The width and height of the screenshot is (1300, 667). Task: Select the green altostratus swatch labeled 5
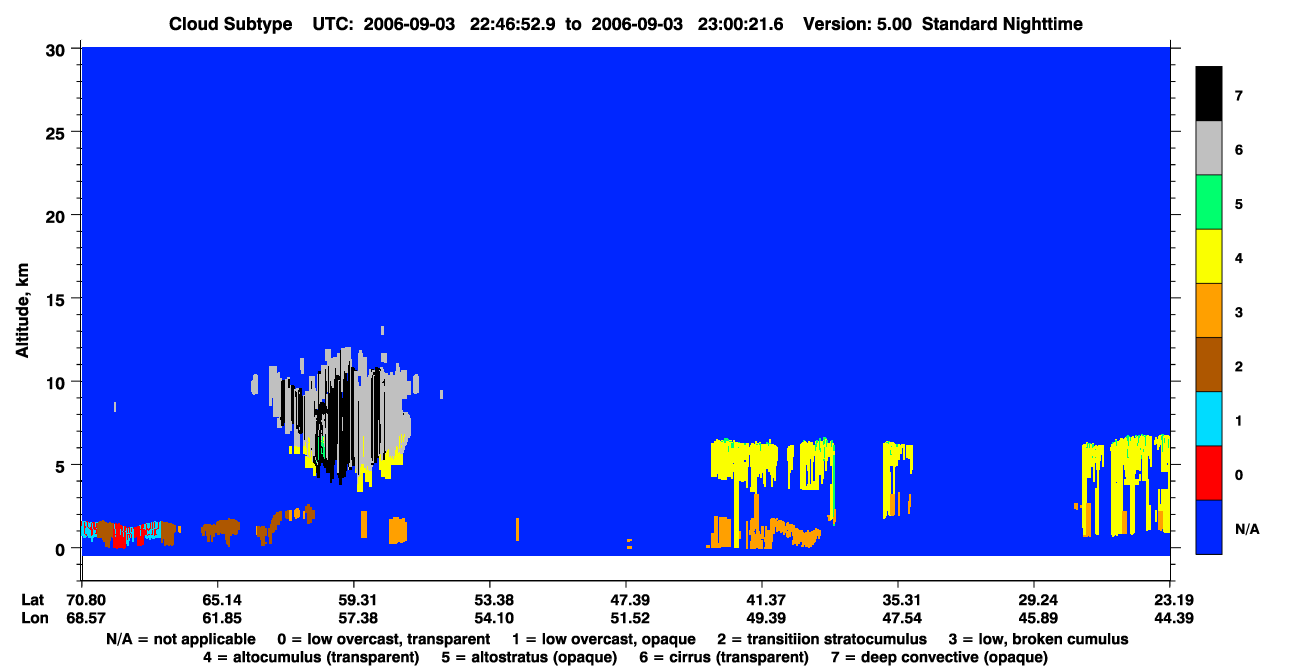coord(1209,202)
